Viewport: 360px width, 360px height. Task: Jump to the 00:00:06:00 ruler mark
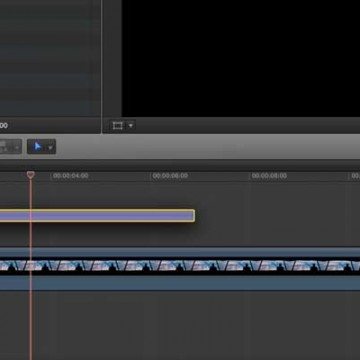point(170,176)
